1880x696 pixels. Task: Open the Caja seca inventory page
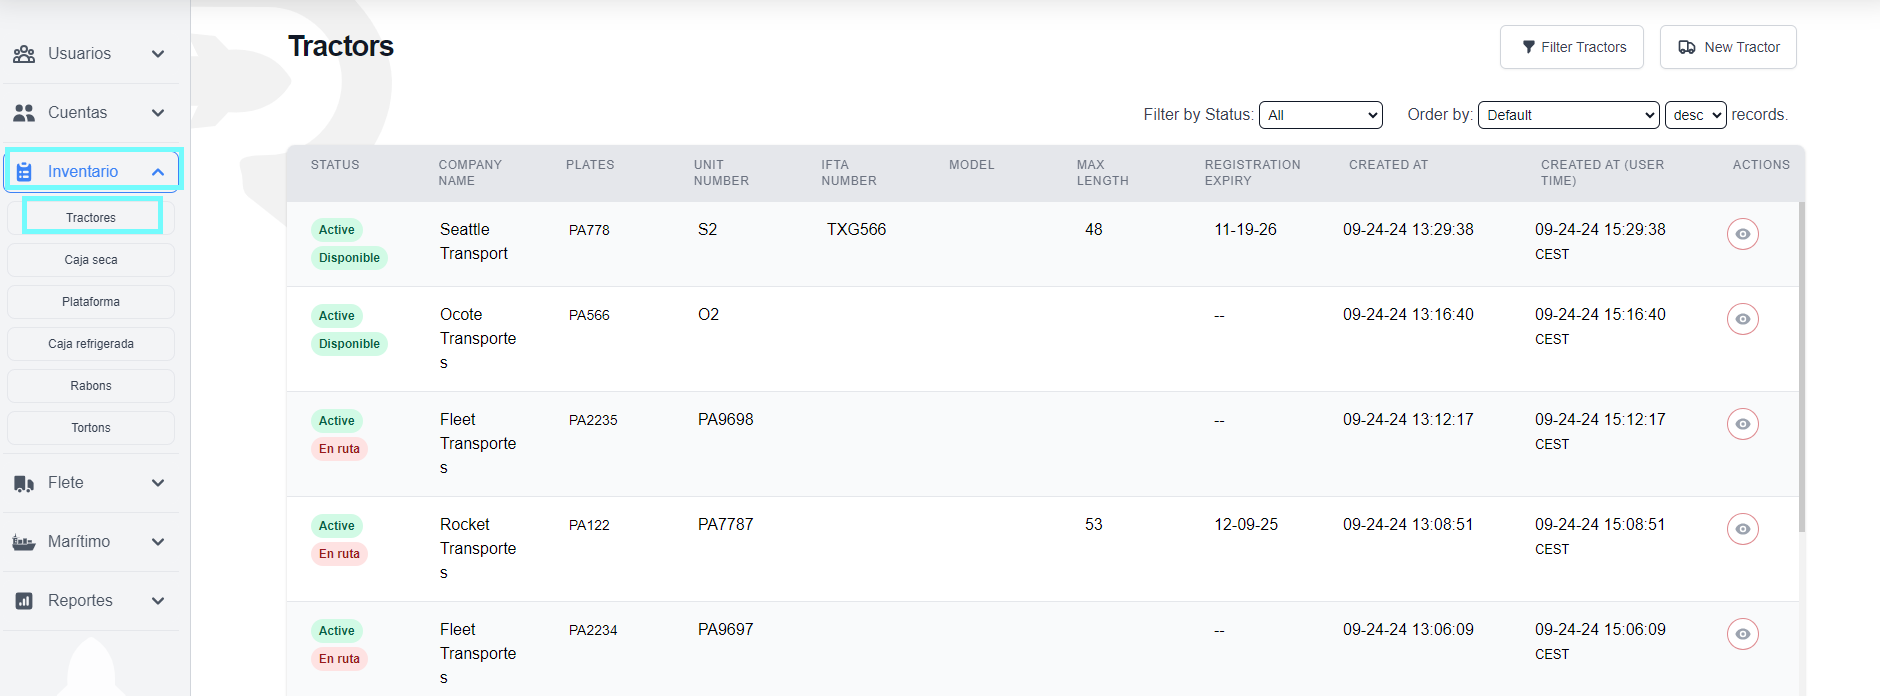point(91,260)
